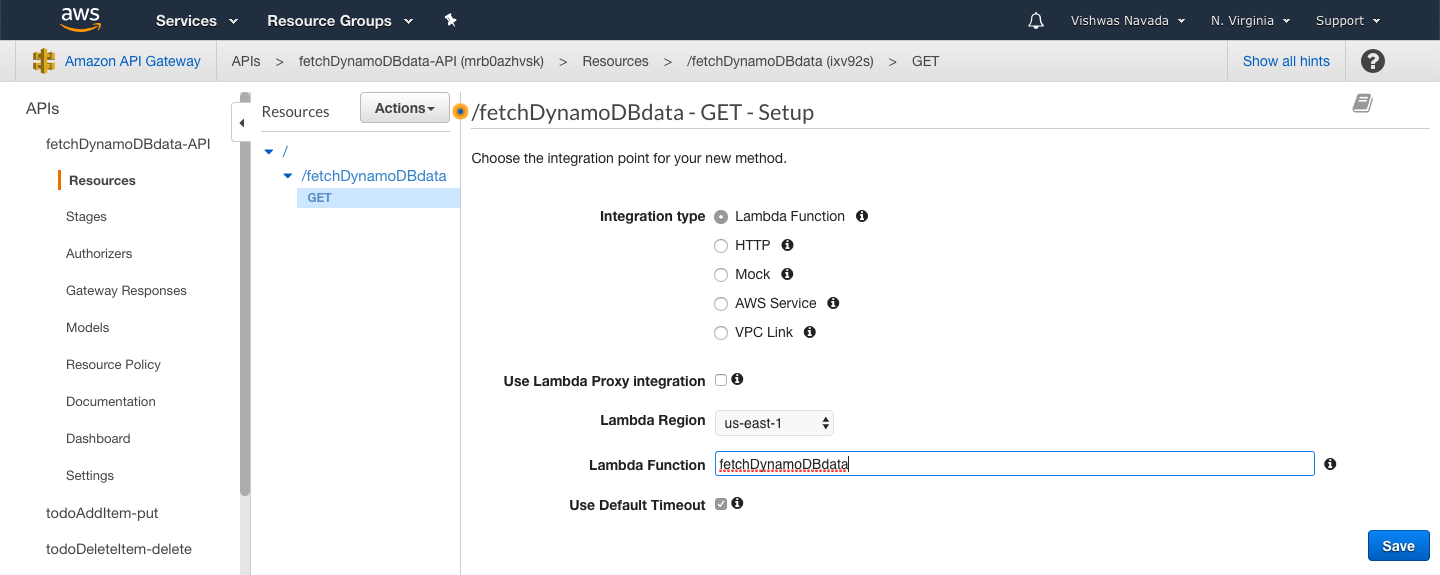Screen dimensions: 1440x575
Task: Click the AWS logo home icon
Action: click(80, 20)
